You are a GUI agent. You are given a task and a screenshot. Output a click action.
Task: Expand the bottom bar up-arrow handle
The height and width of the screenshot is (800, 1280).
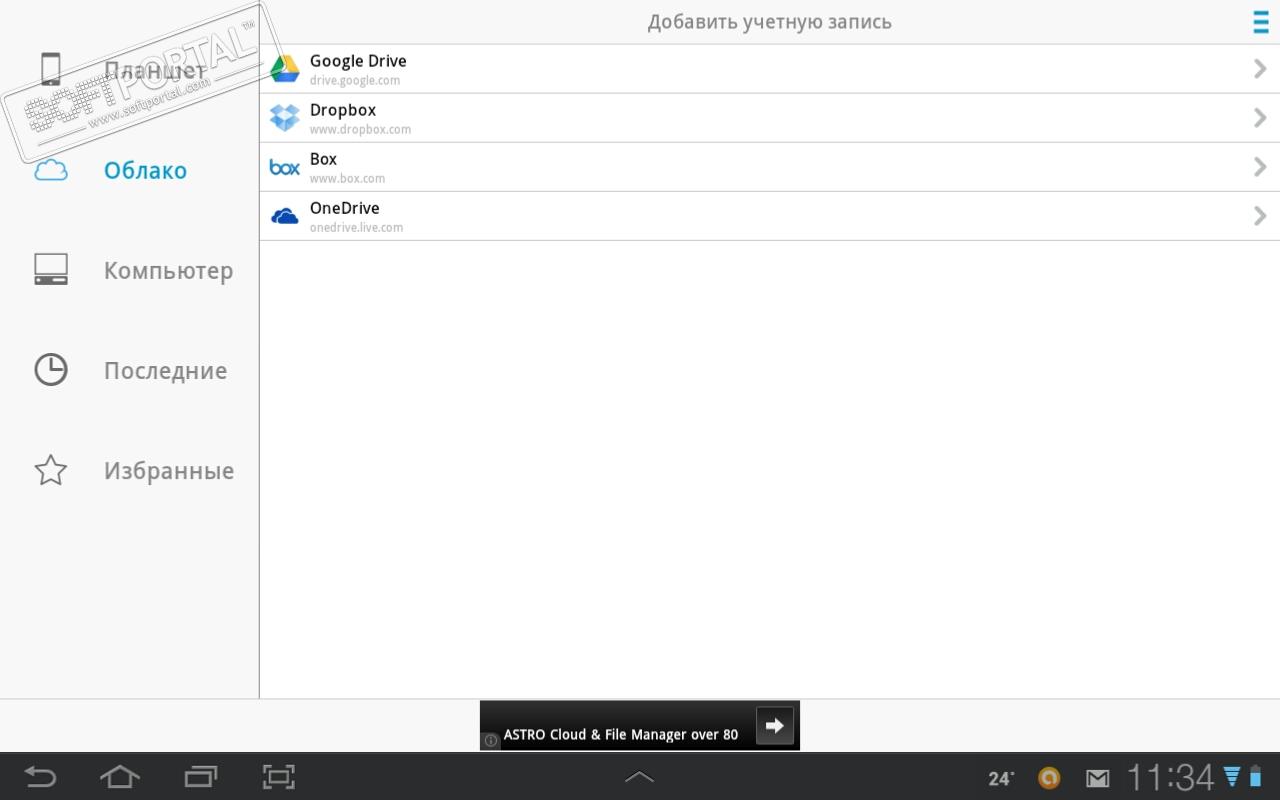pos(639,777)
